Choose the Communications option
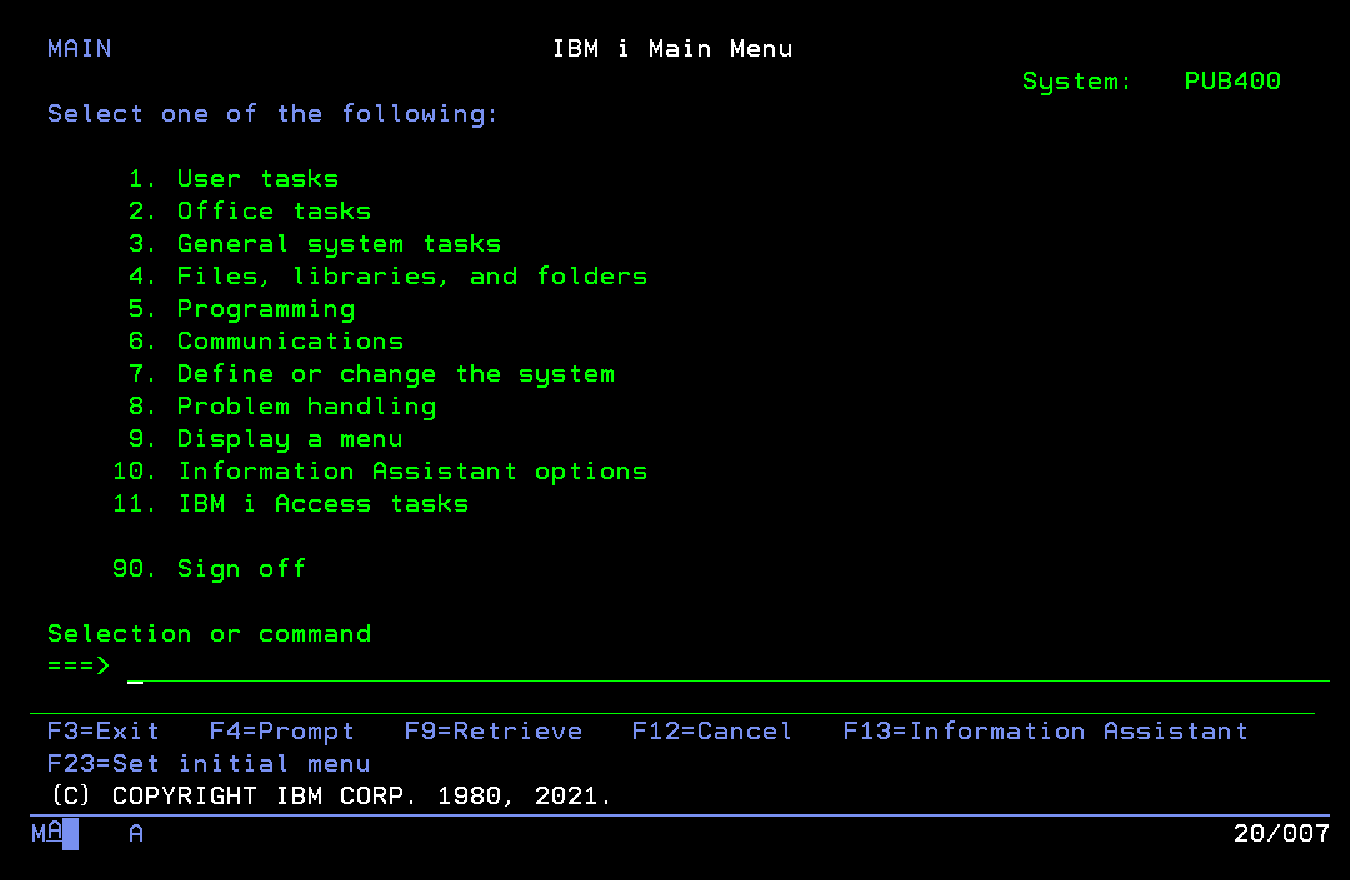 tap(290, 341)
